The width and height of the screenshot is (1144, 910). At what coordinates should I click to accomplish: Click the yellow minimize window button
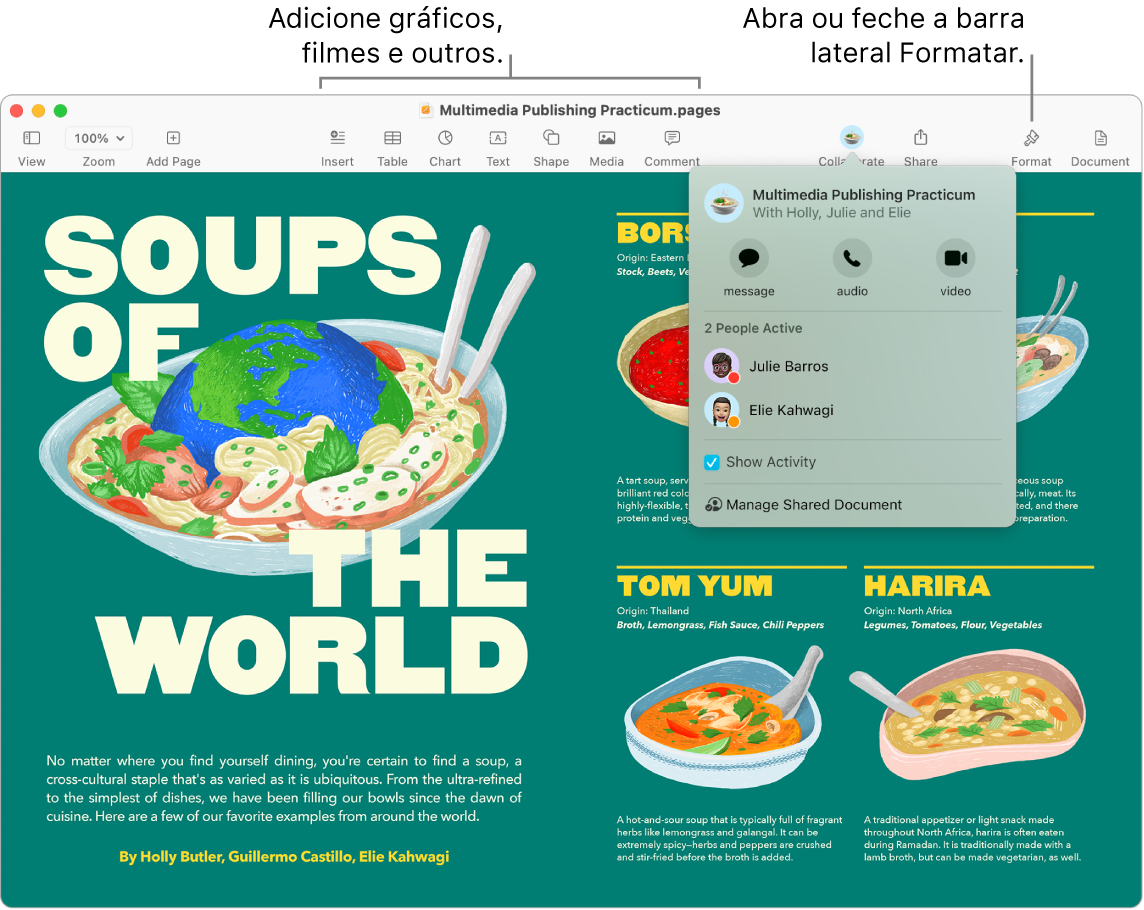[39, 110]
